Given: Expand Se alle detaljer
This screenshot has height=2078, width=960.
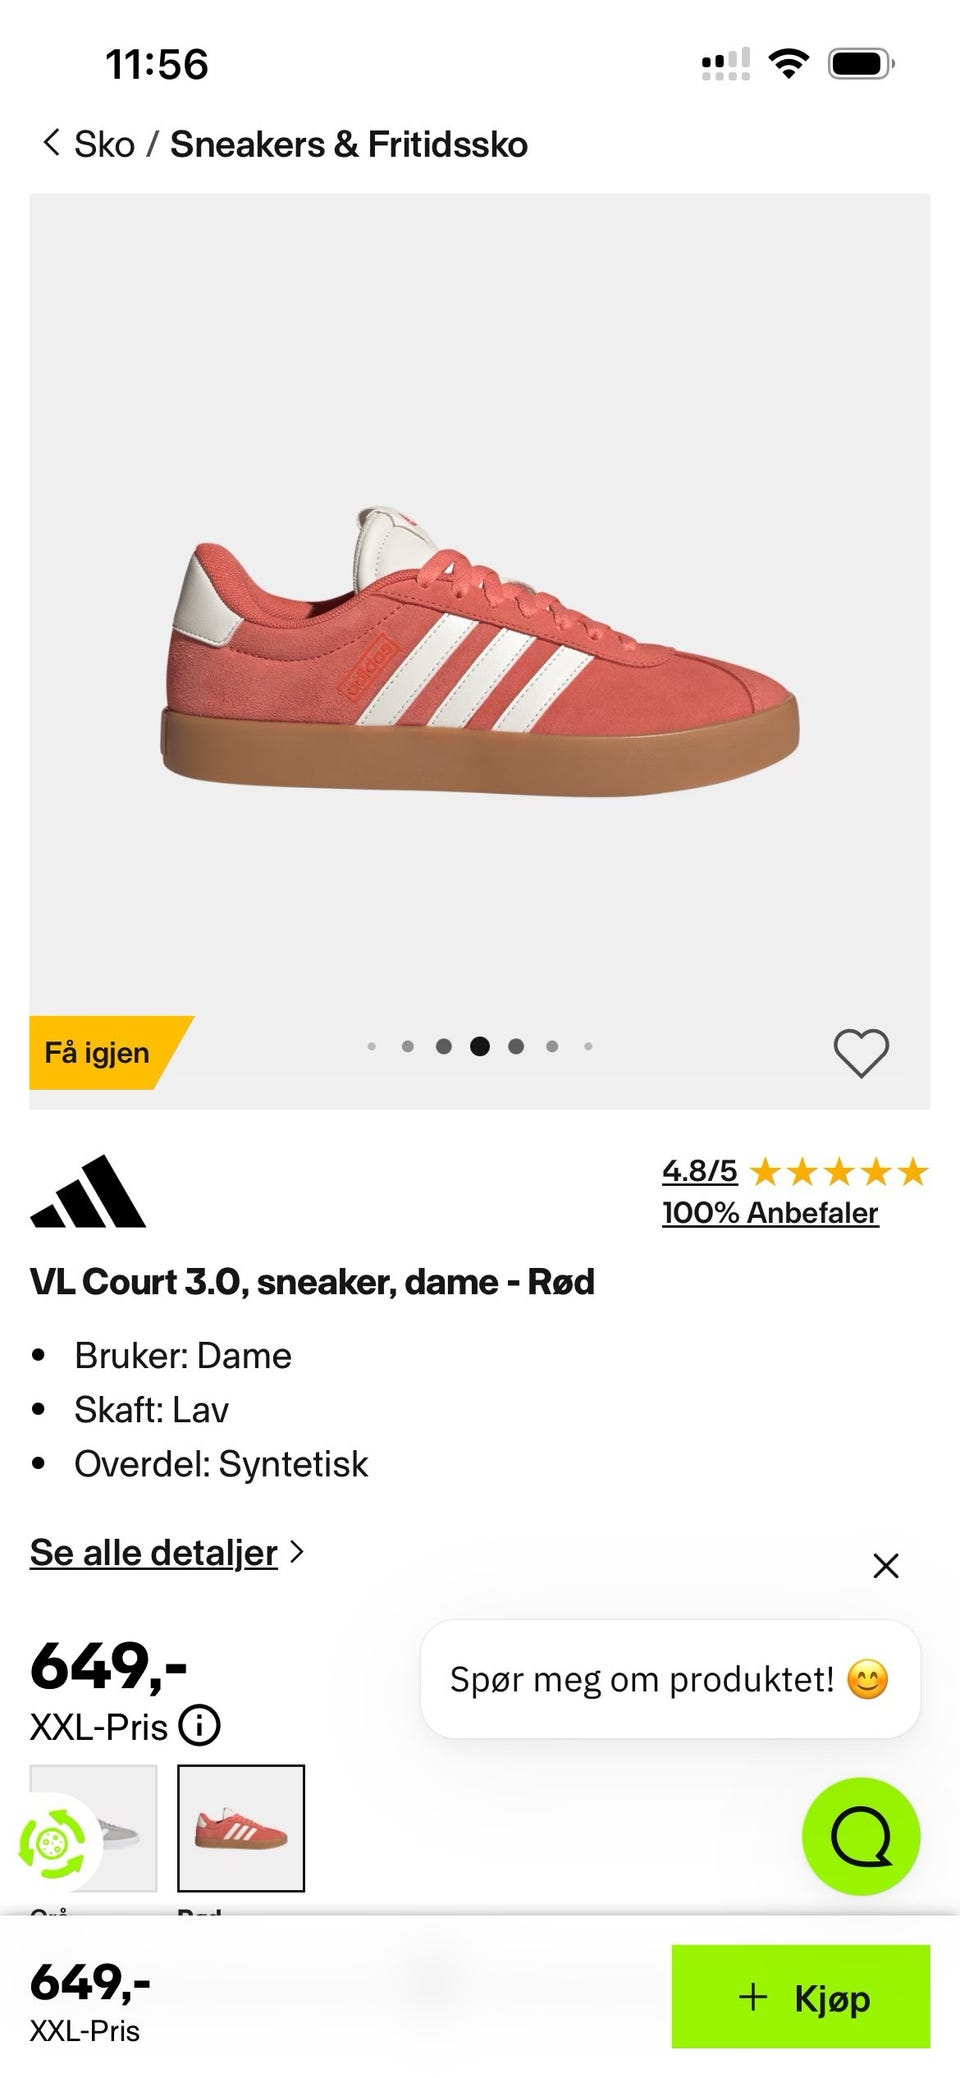Looking at the screenshot, I should [154, 1552].
